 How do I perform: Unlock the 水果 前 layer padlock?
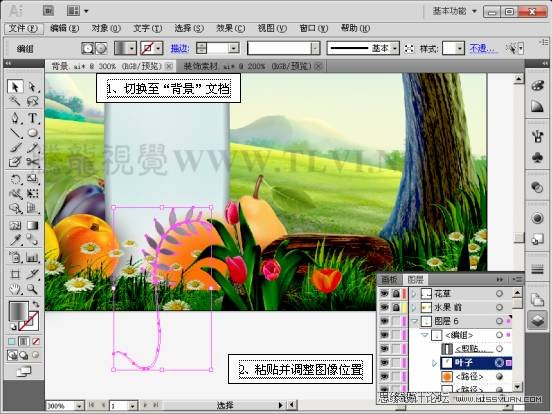click(x=396, y=307)
